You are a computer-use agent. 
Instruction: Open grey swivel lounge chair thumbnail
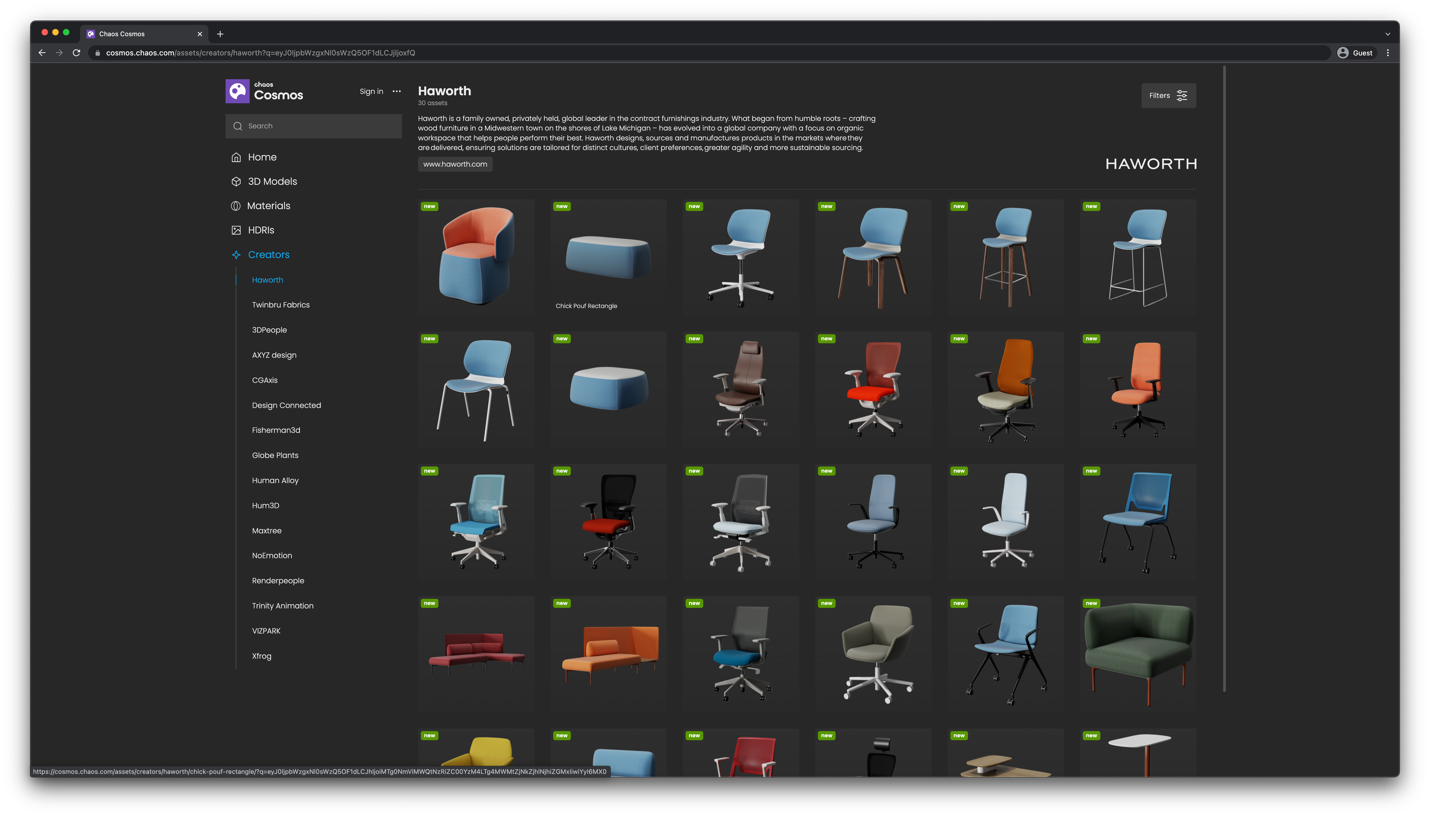(x=873, y=654)
